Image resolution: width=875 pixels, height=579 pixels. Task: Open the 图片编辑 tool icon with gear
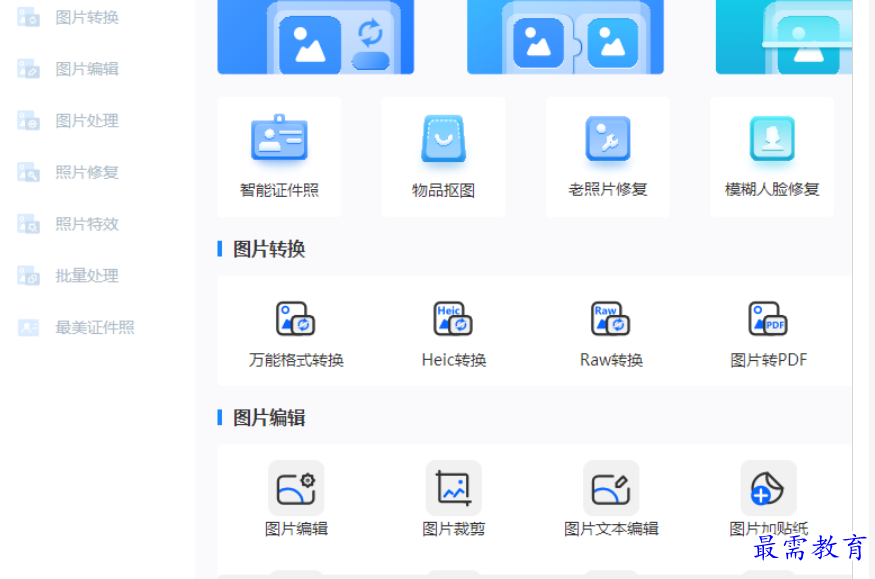click(x=296, y=488)
